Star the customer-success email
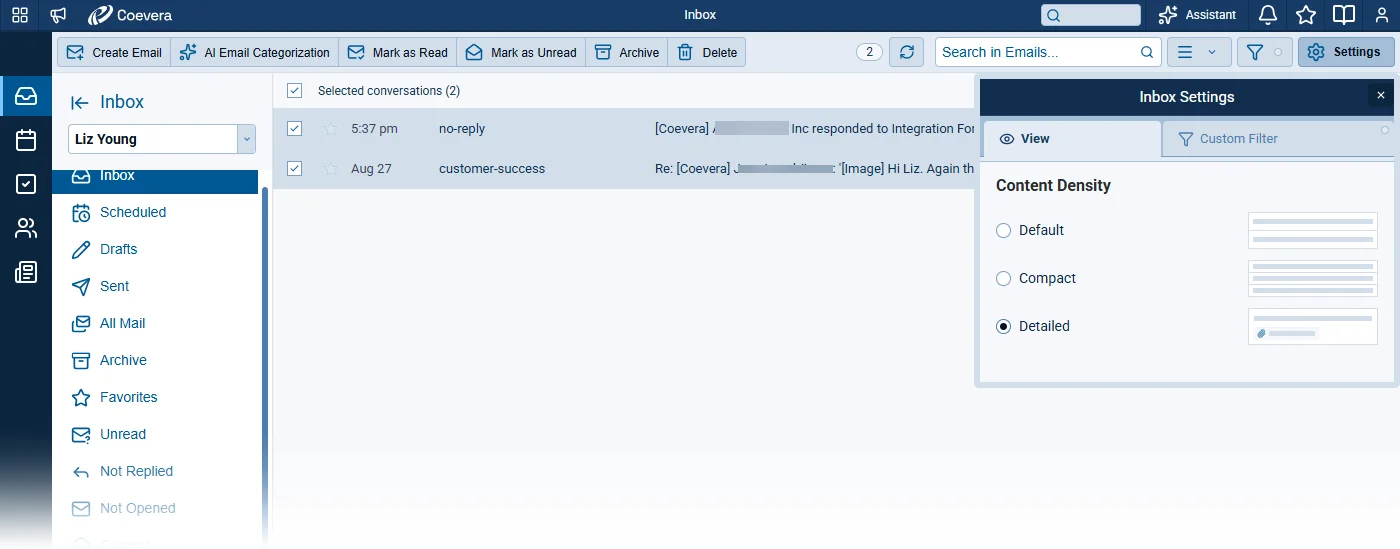This screenshot has height=549, width=1400. click(331, 169)
